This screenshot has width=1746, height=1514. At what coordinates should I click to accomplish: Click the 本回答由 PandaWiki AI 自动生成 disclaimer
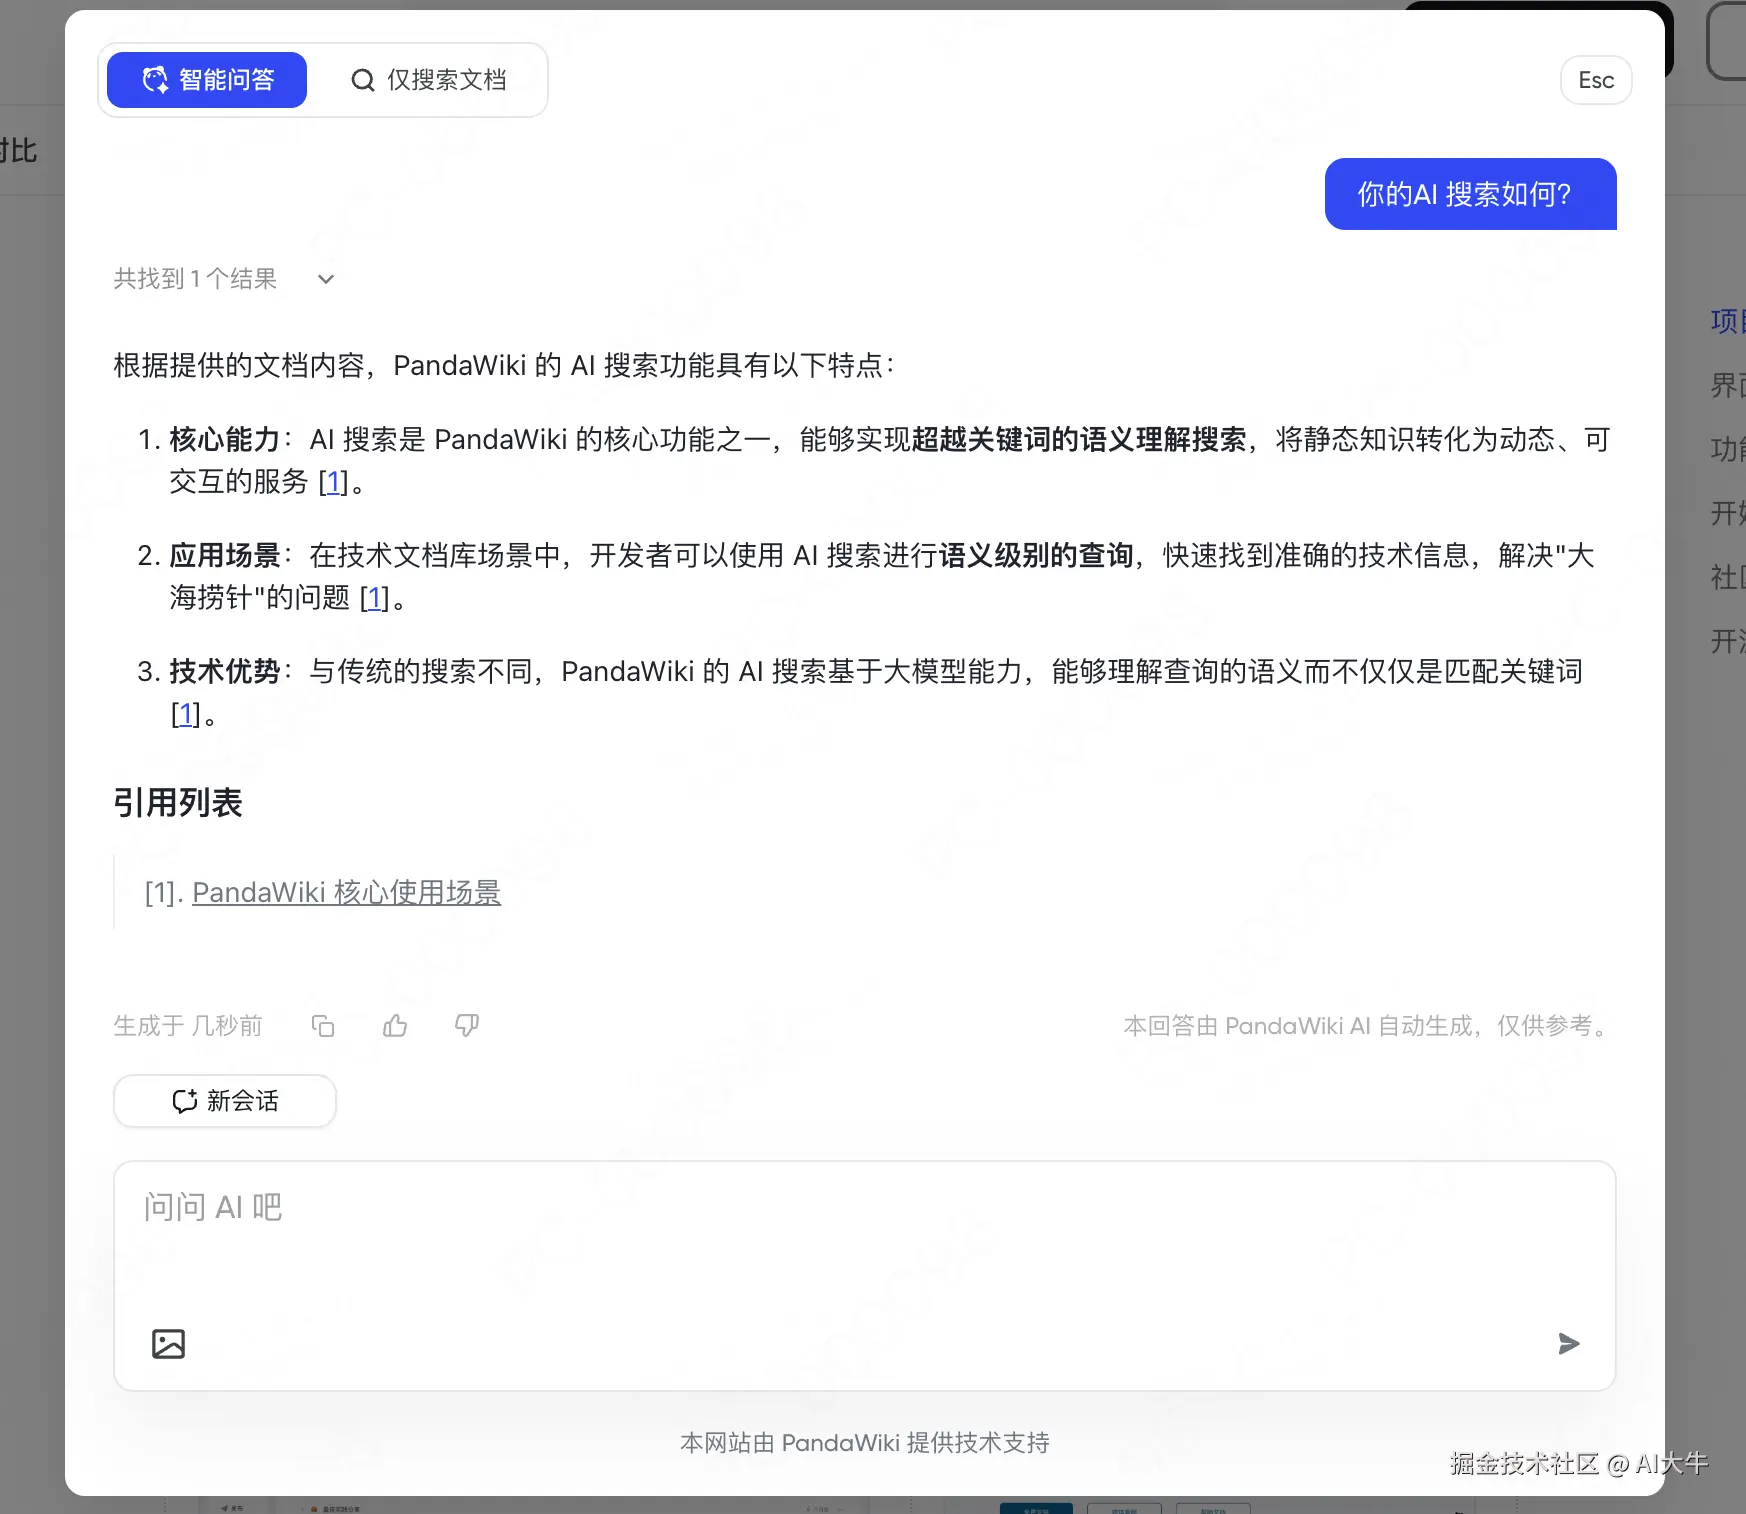click(1368, 1026)
